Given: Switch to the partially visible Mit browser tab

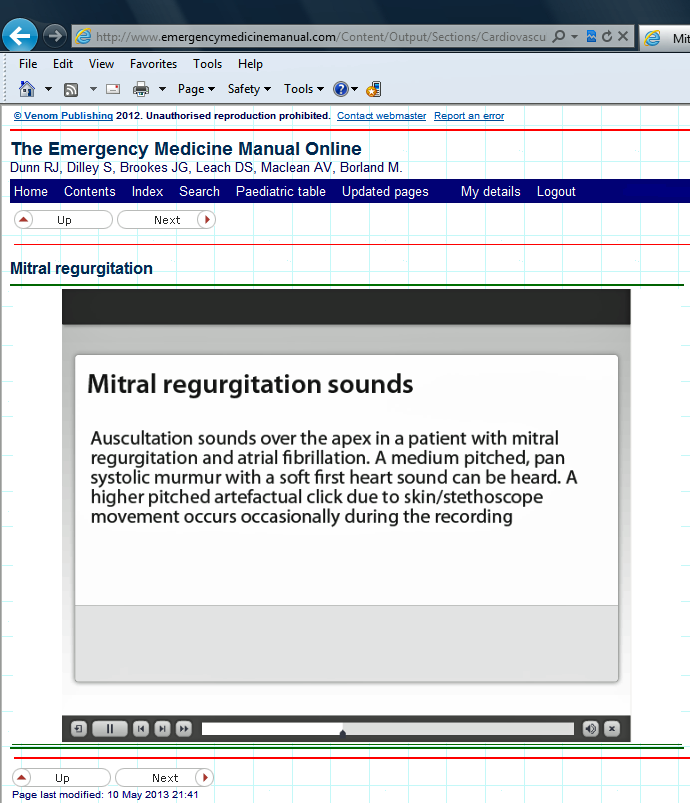Looking at the screenshot, I should pos(665,38).
